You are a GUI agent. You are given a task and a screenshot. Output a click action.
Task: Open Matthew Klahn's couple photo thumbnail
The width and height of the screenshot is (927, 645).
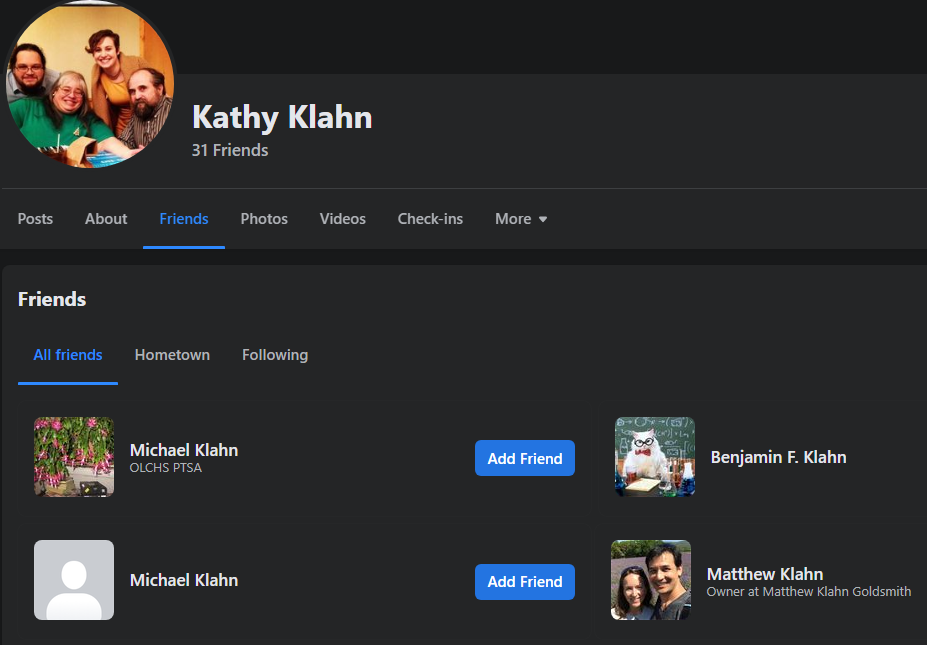651,580
